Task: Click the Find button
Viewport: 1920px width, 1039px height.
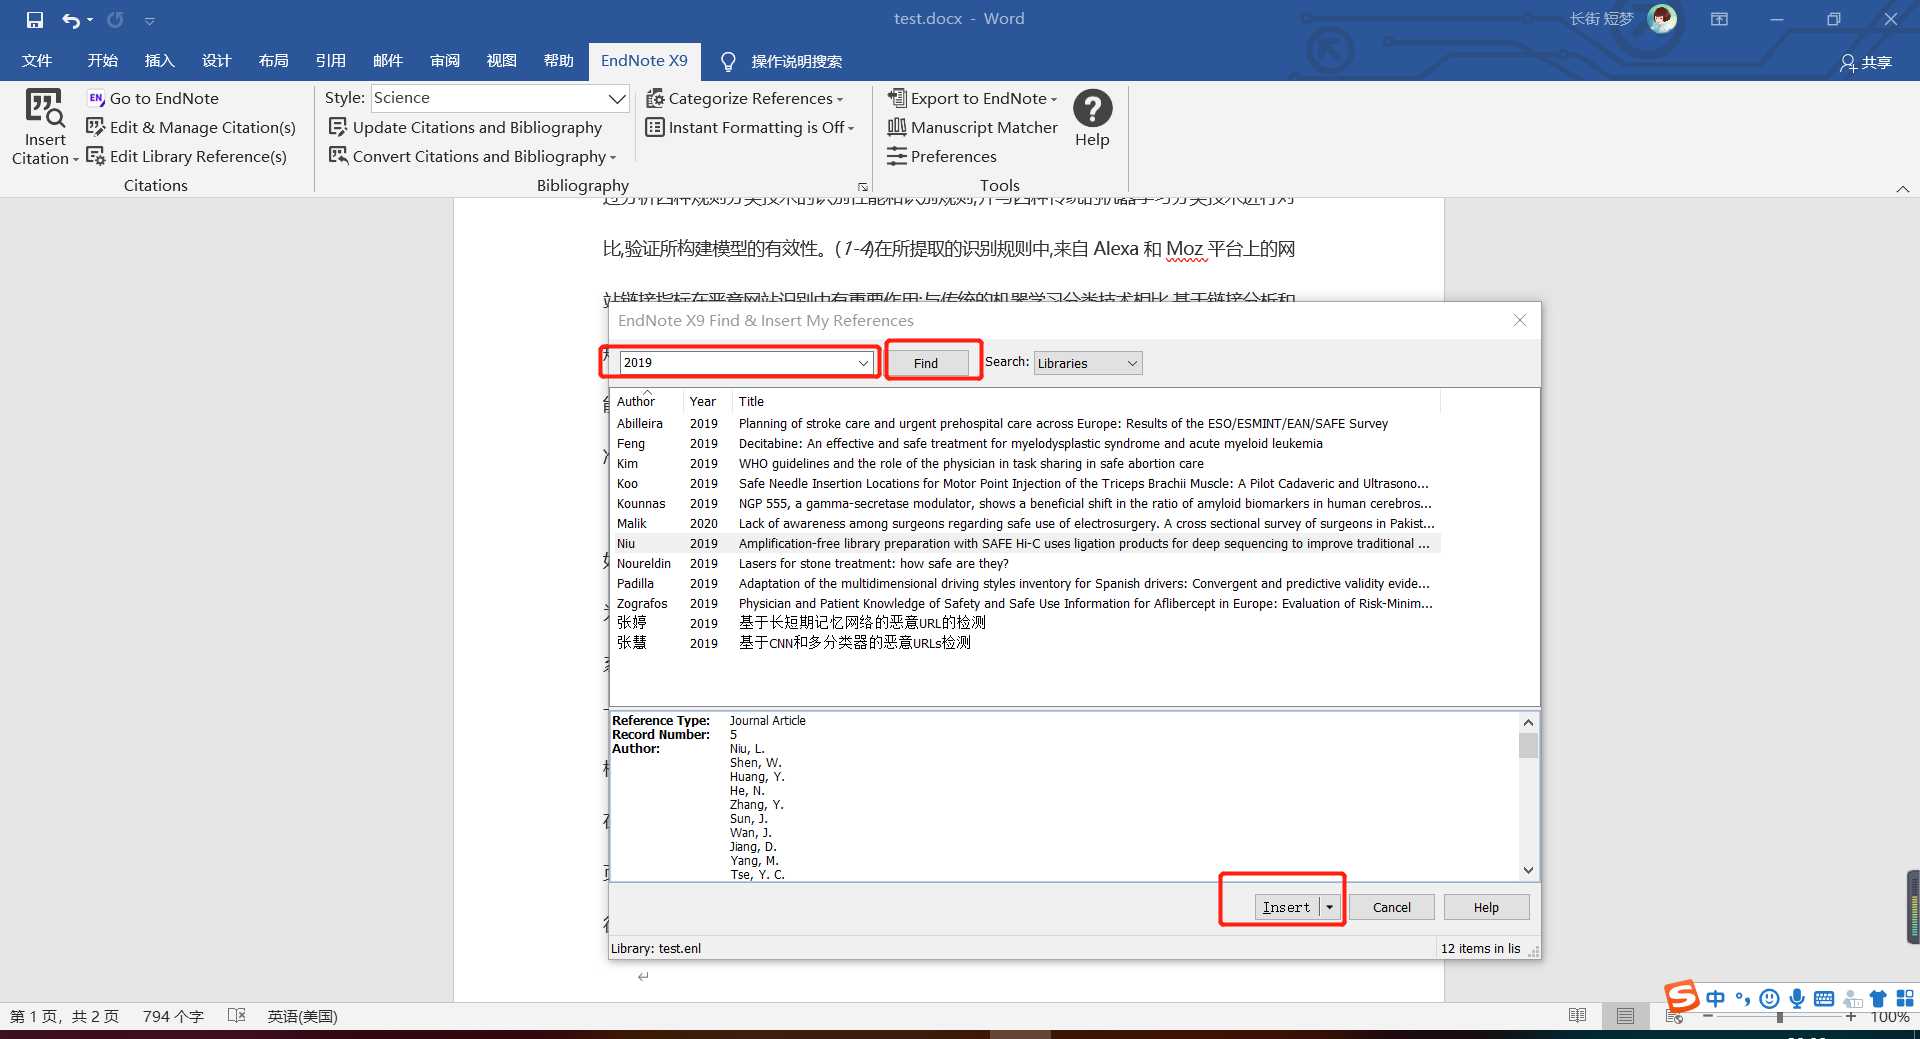Action: point(926,363)
